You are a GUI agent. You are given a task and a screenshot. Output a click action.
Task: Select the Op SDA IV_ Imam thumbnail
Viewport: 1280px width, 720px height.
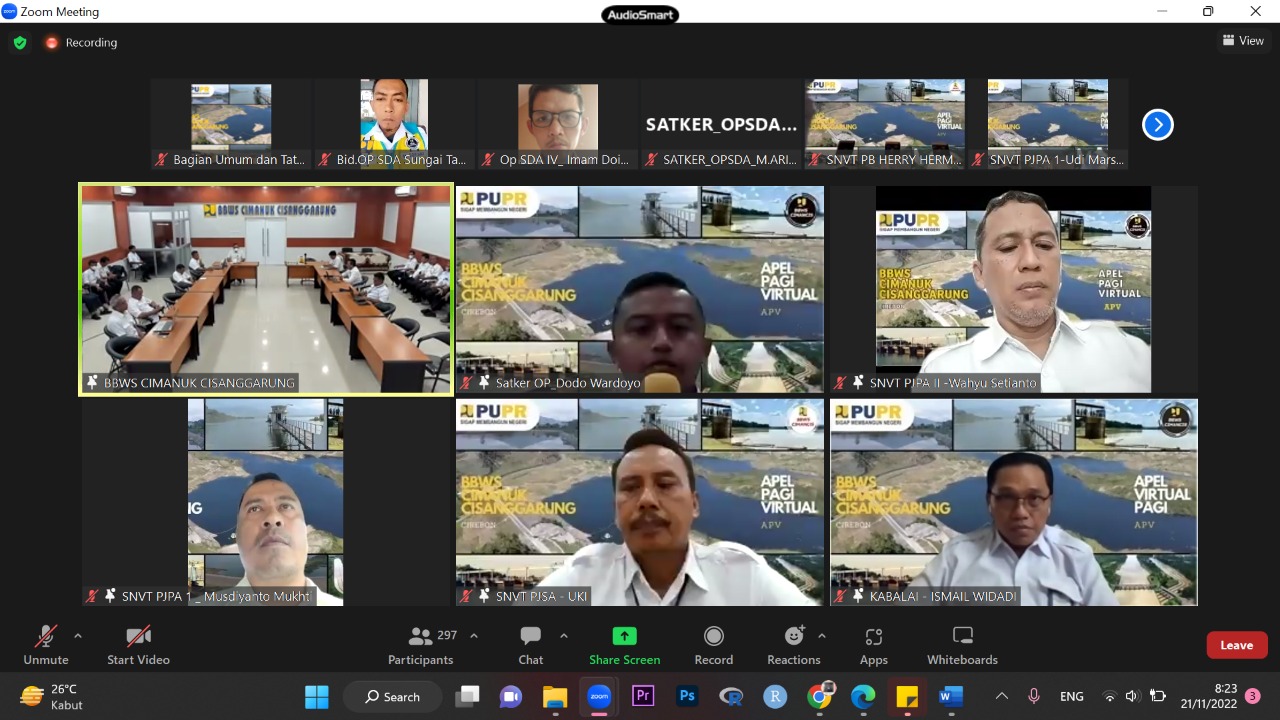tap(557, 125)
